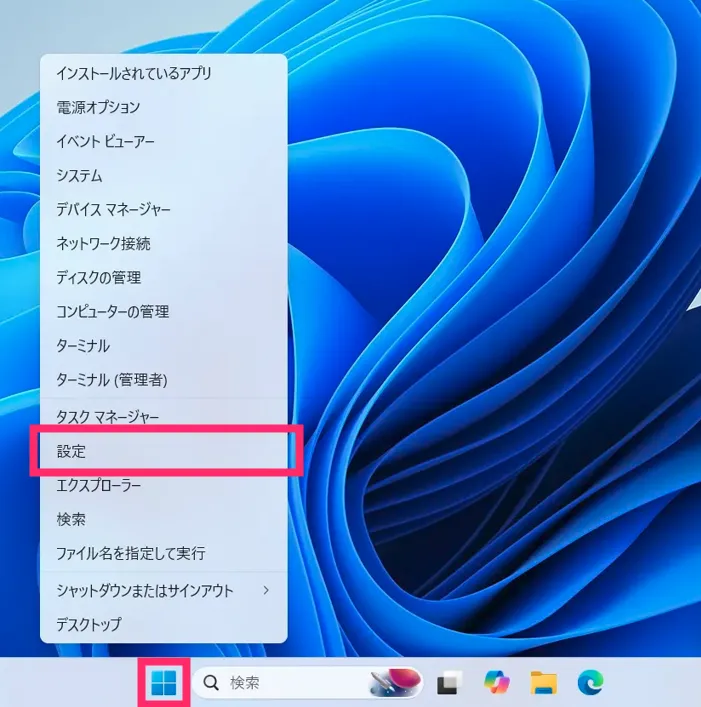The width and height of the screenshot is (701, 707).
Task: Launch ターミナル (管理者) from the menu
Action: click(x=112, y=379)
